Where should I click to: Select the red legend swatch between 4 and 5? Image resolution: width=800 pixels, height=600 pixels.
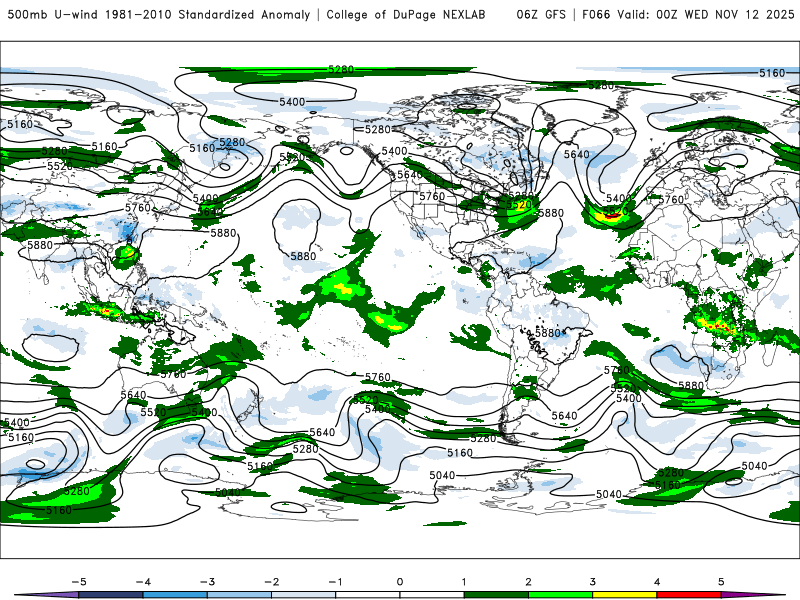pyautogui.click(x=689, y=595)
